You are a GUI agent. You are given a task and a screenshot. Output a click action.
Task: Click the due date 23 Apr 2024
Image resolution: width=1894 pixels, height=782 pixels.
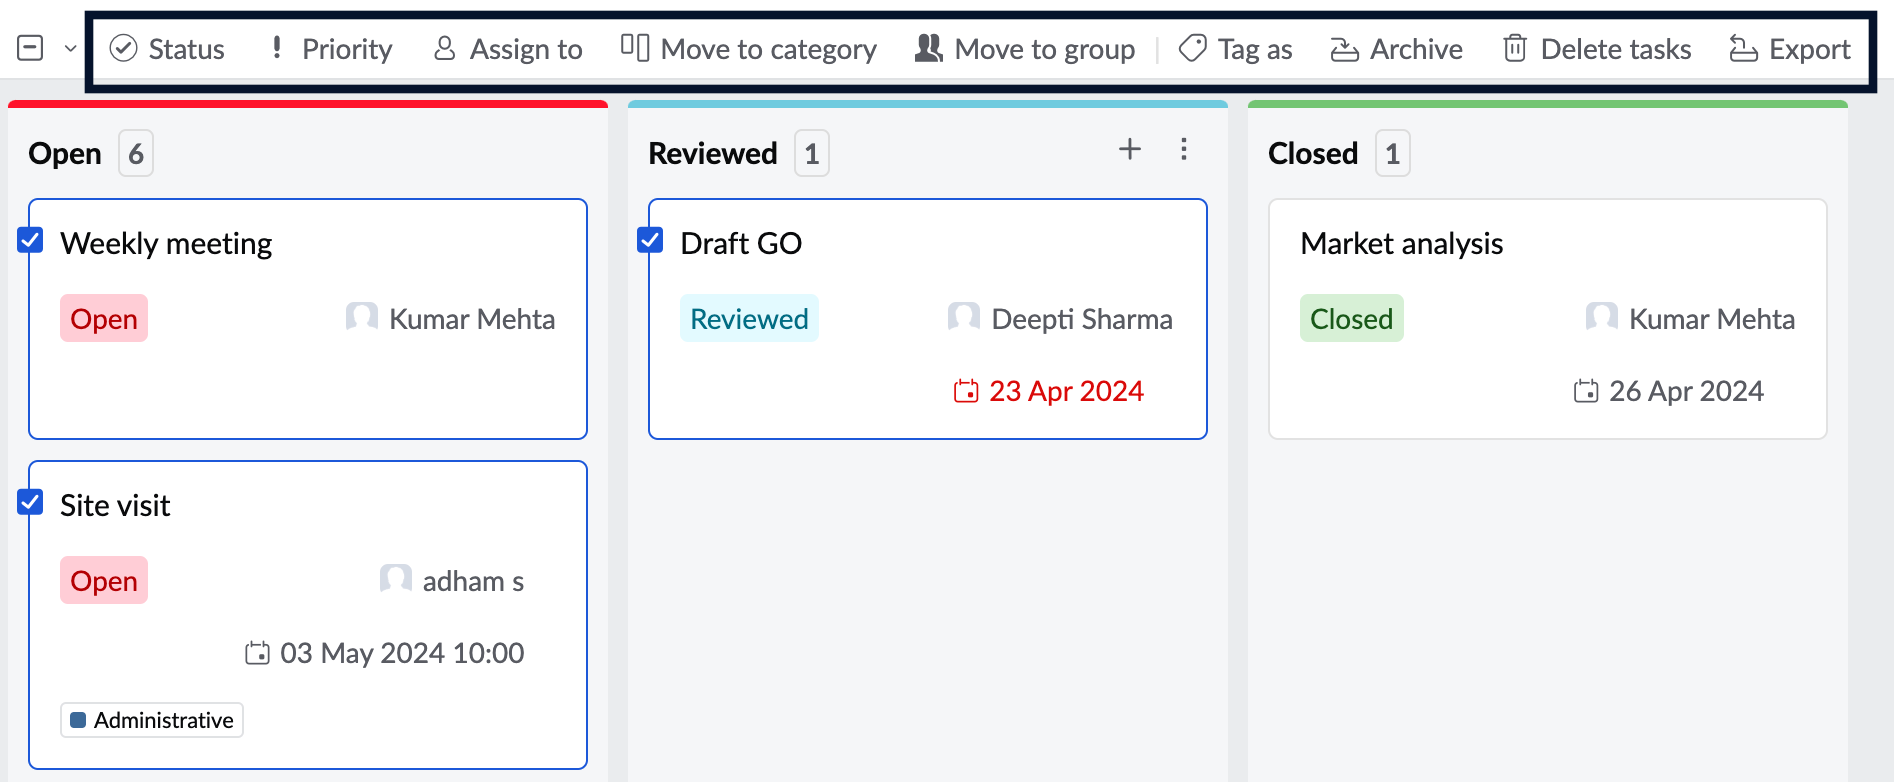(1066, 391)
